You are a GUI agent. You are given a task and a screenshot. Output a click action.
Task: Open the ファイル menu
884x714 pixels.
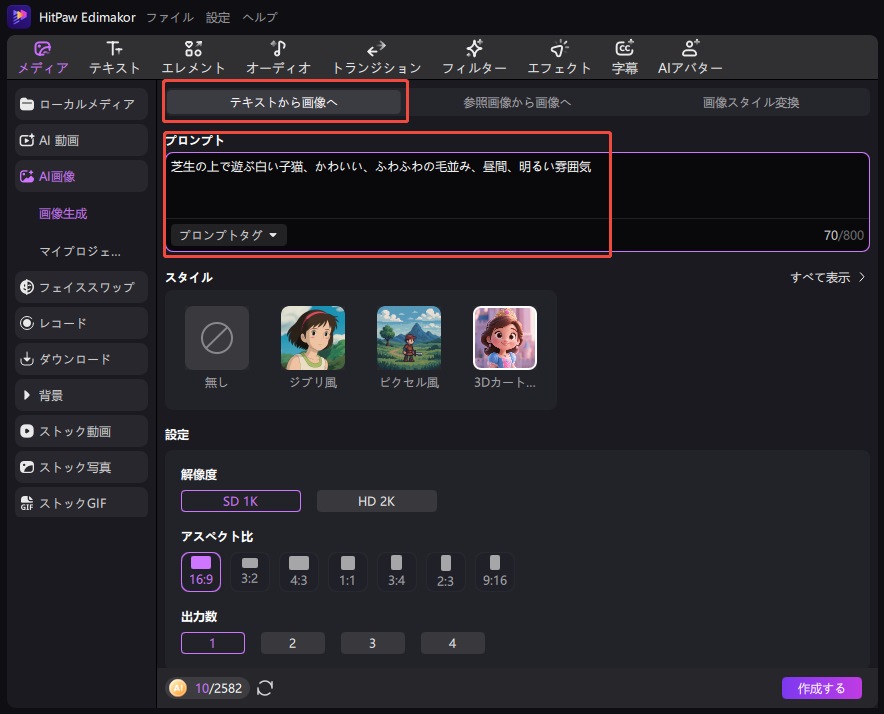170,17
